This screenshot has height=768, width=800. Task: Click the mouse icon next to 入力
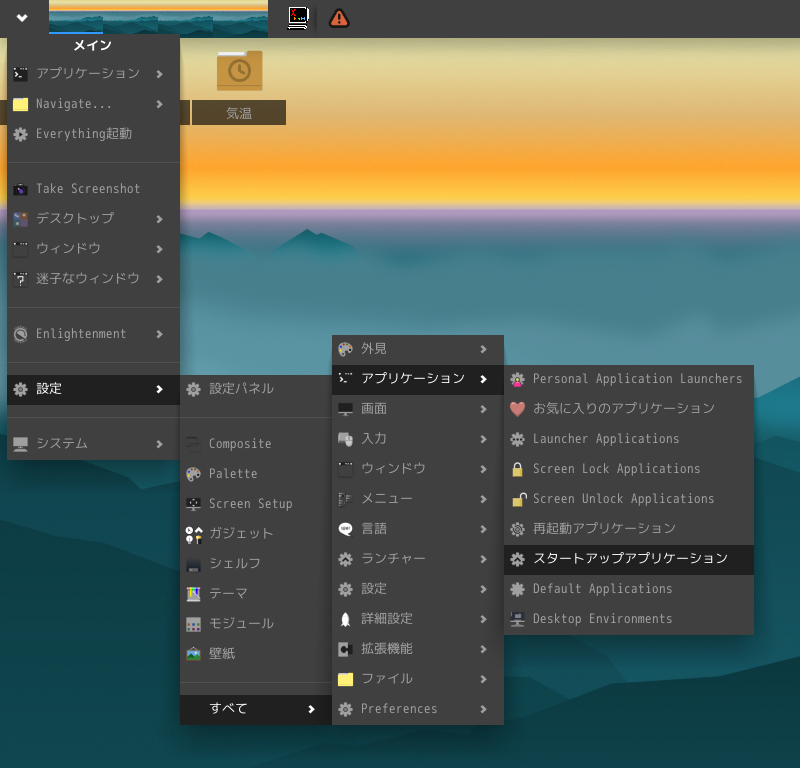[x=345, y=439]
